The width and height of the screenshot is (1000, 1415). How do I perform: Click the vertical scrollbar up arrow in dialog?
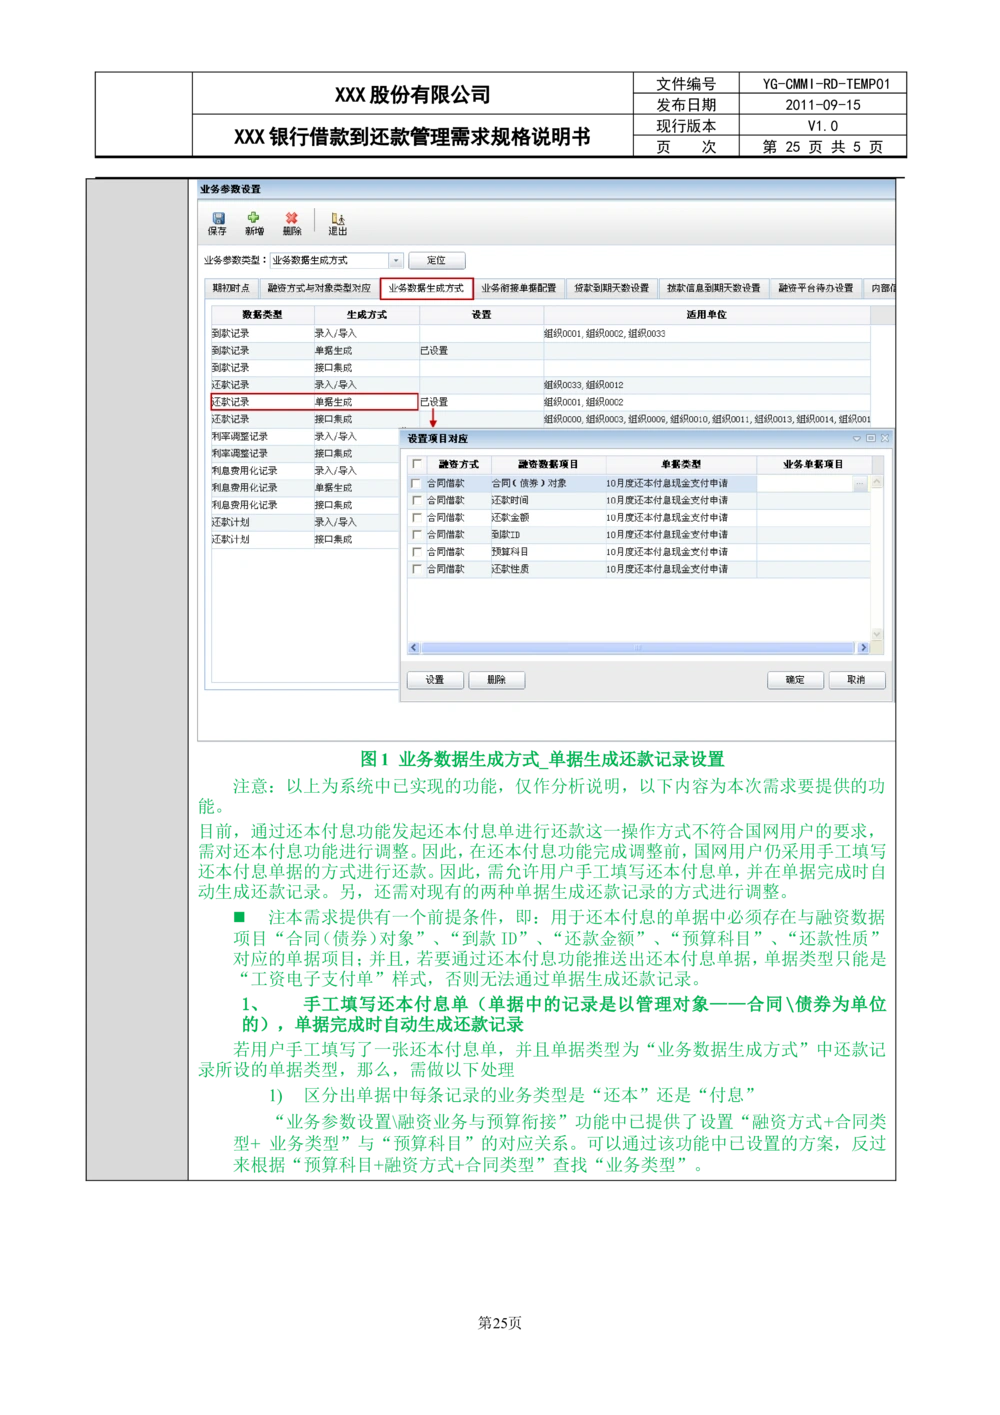pos(877,483)
